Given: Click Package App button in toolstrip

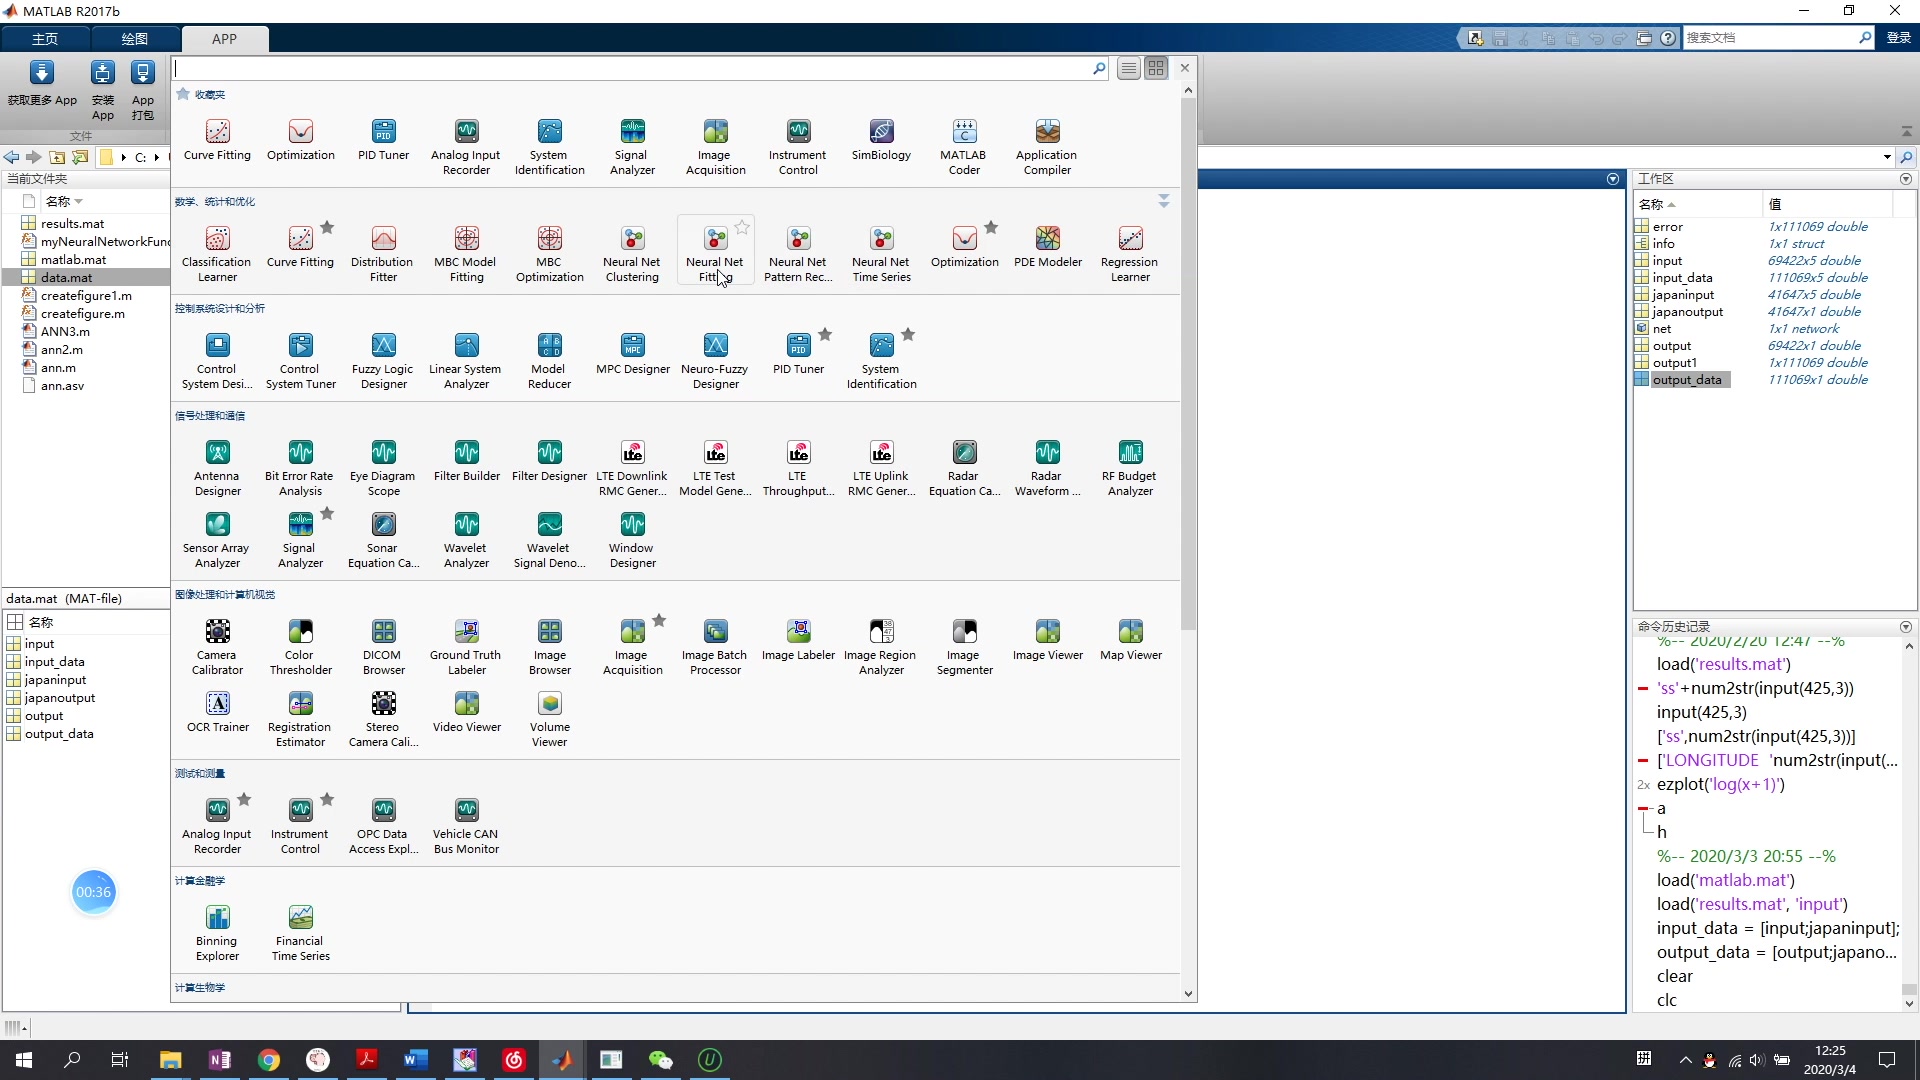Looking at the screenshot, I should pyautogui.click(x=143, y=90).
